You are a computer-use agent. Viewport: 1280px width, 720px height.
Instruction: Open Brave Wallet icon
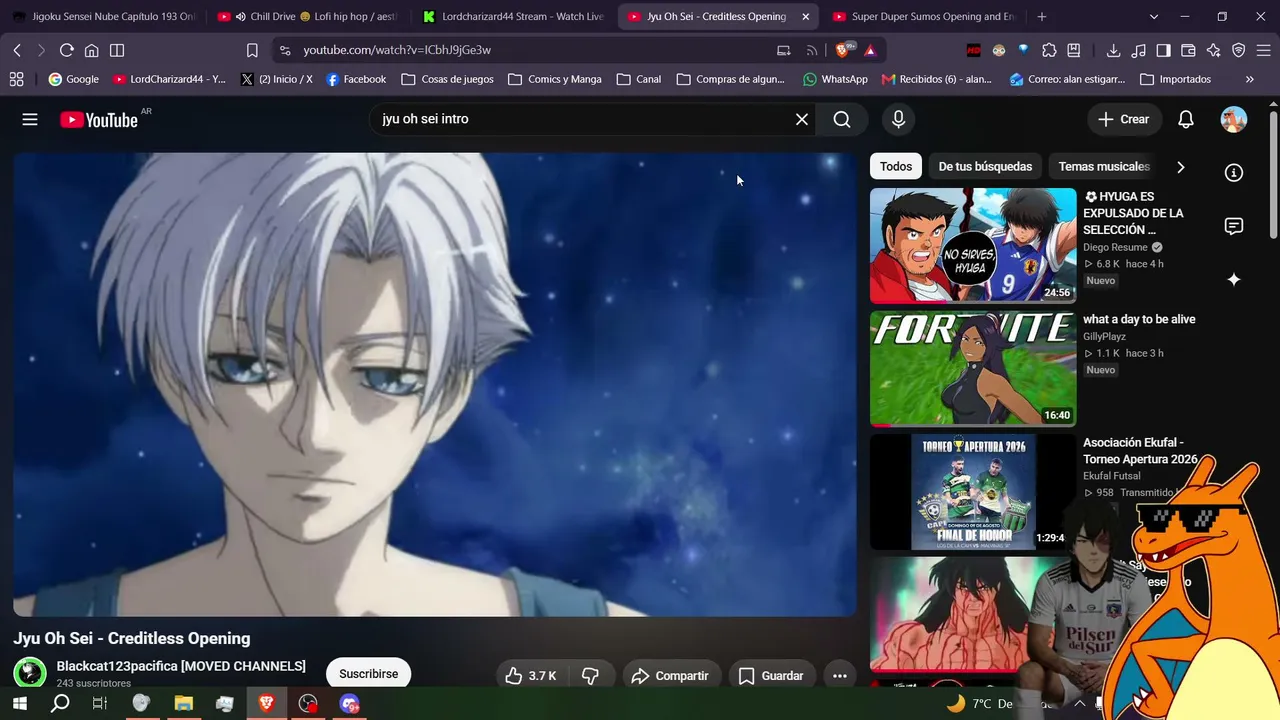[x=1188, y=50]
